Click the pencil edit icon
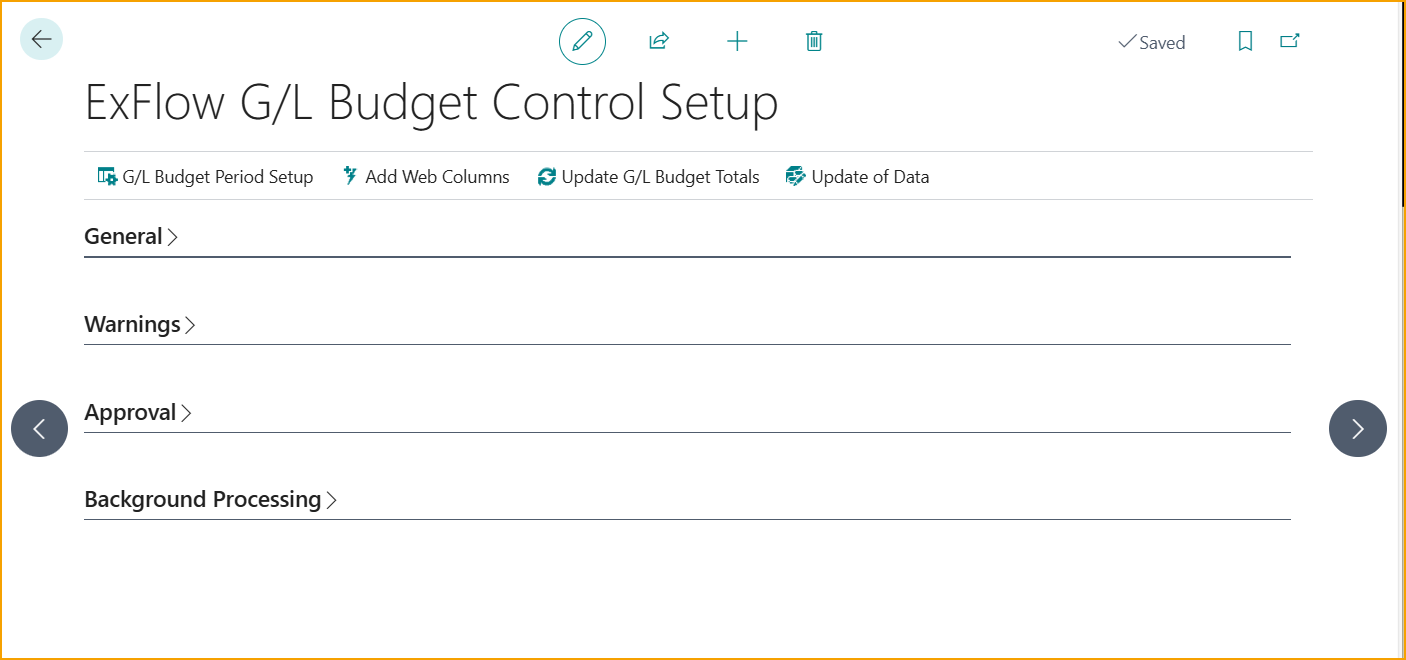This screenshot has height=660, width=1406. [x=582, y=42]
